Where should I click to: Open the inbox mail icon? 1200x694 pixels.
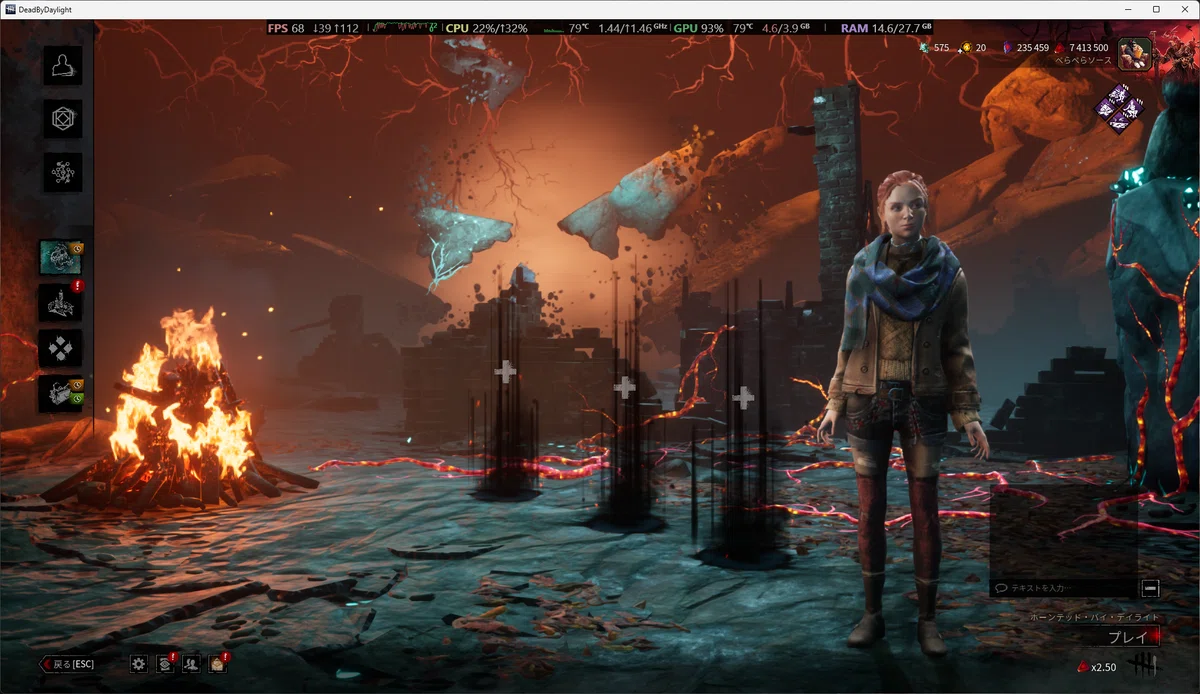(217, 663)
